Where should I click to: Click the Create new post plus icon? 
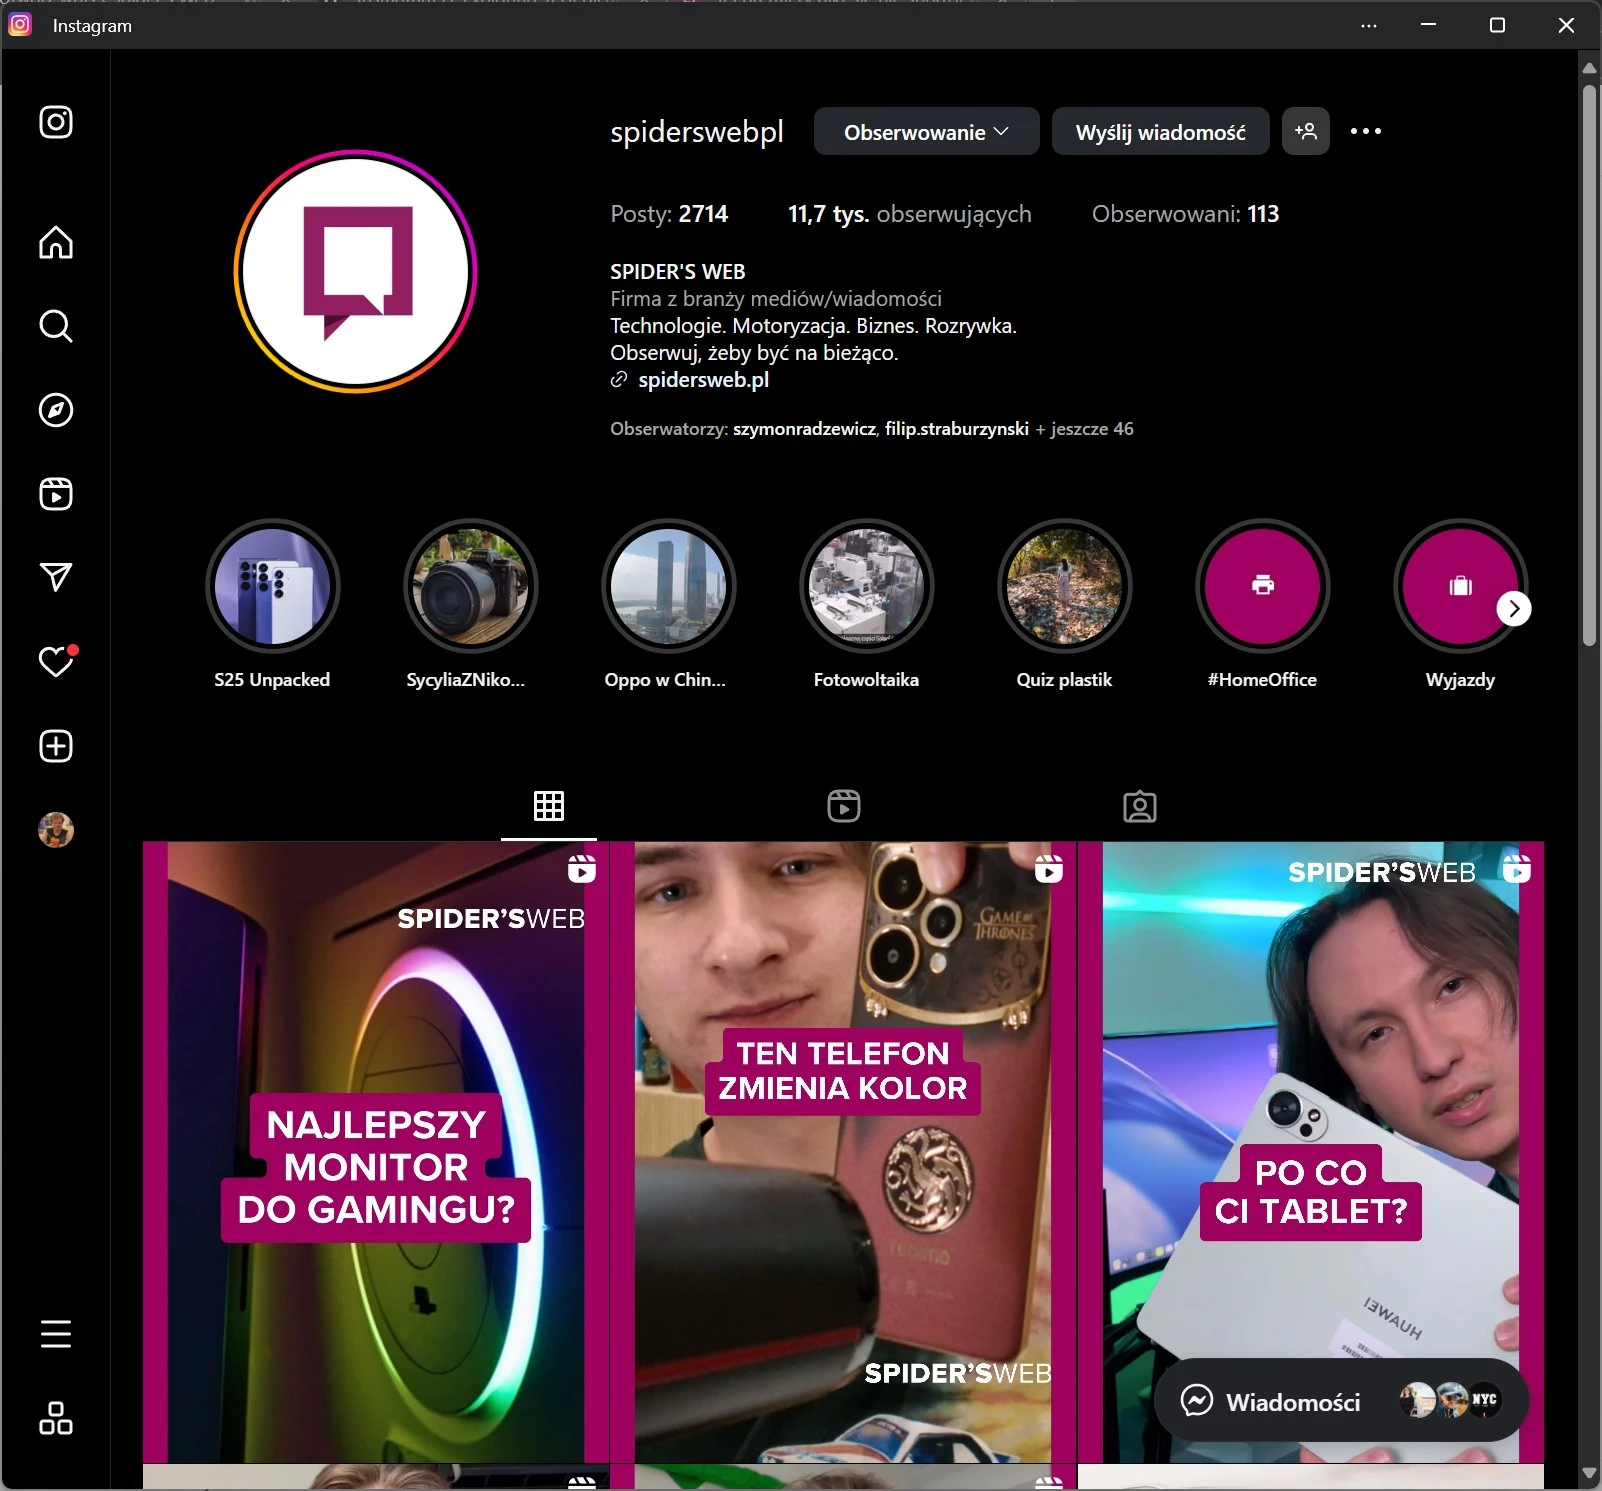pos(56,746)
